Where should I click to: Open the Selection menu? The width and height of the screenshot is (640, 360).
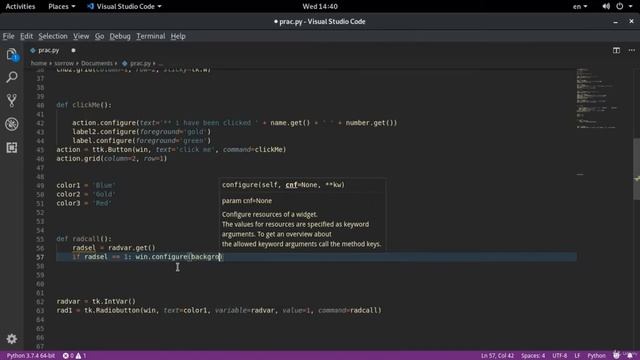point(53,36)
